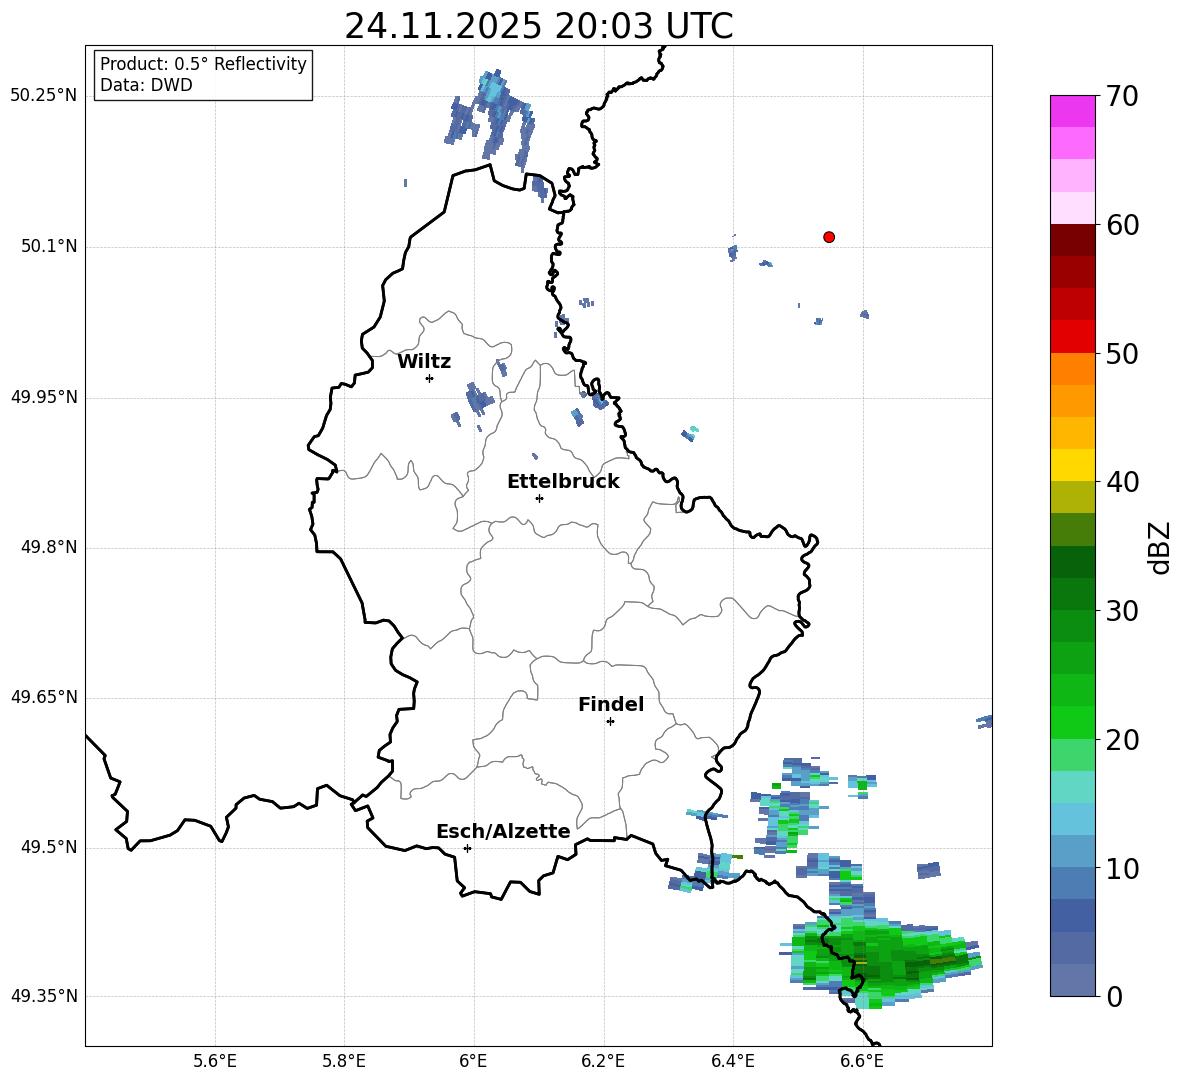Click the 10 tick on the colorbar

(1121, 868)
